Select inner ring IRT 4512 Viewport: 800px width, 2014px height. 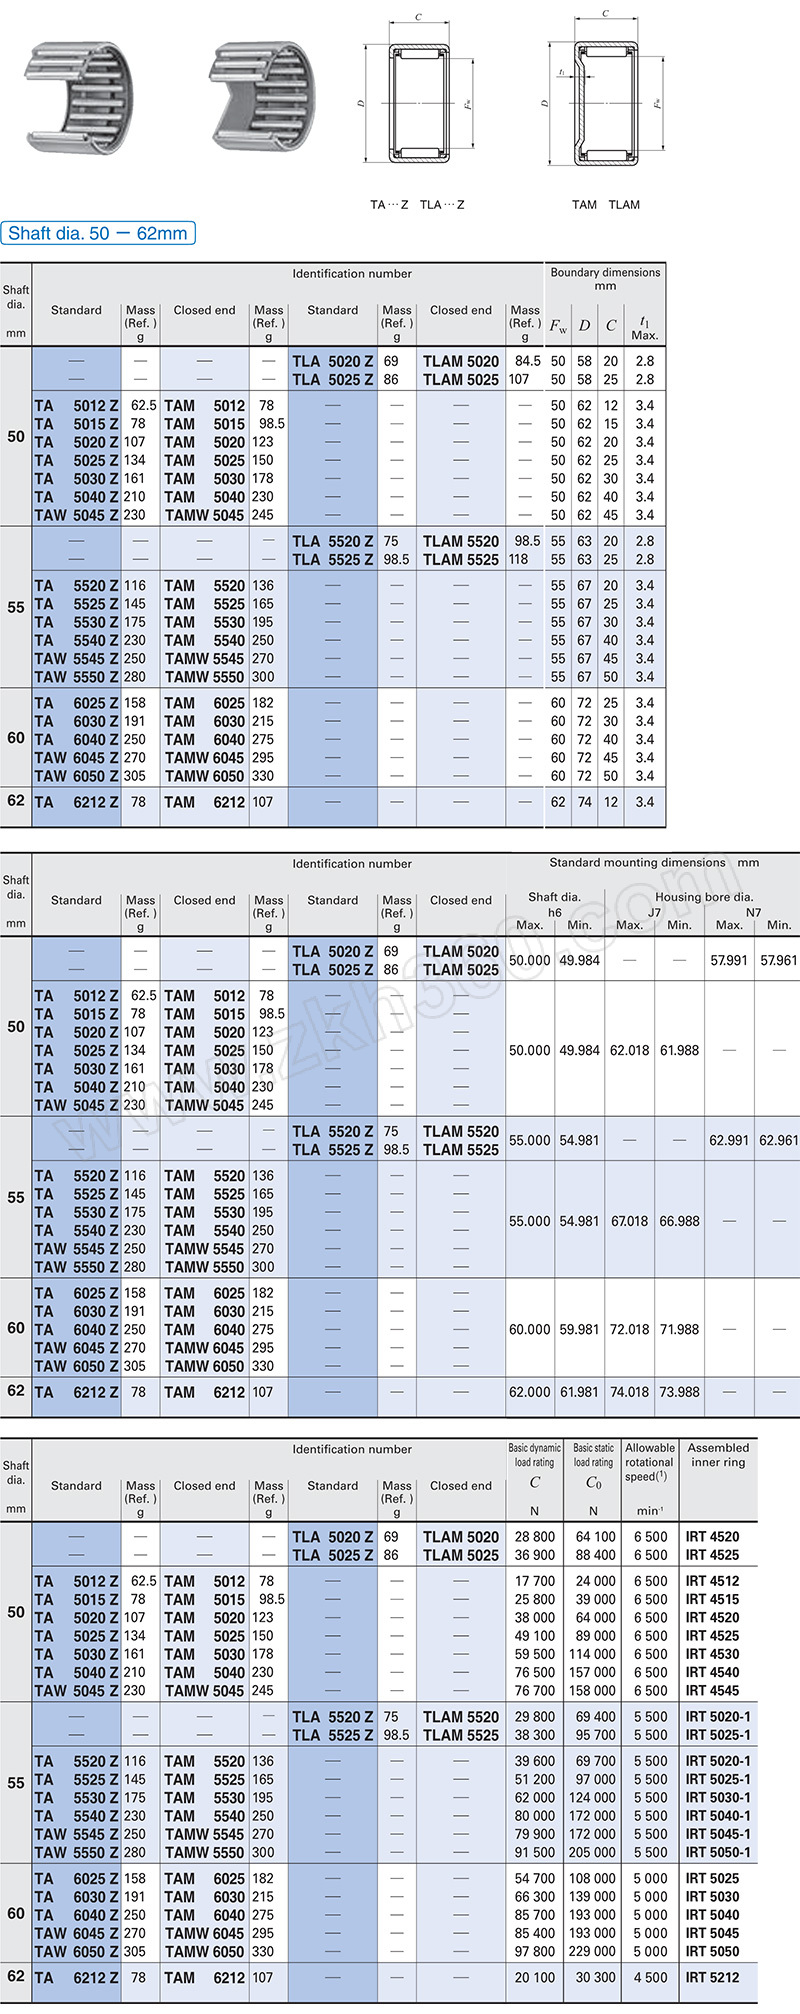[713, 1581]
